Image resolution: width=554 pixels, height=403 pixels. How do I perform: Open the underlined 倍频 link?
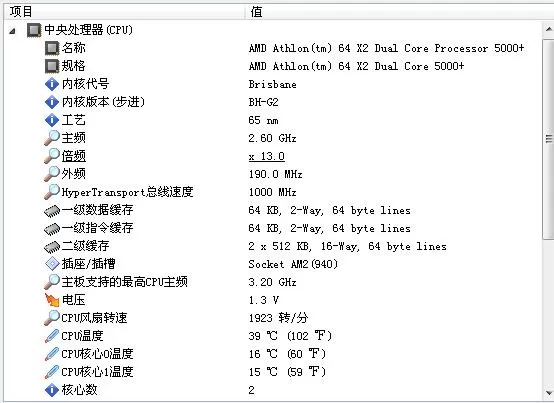73,156
